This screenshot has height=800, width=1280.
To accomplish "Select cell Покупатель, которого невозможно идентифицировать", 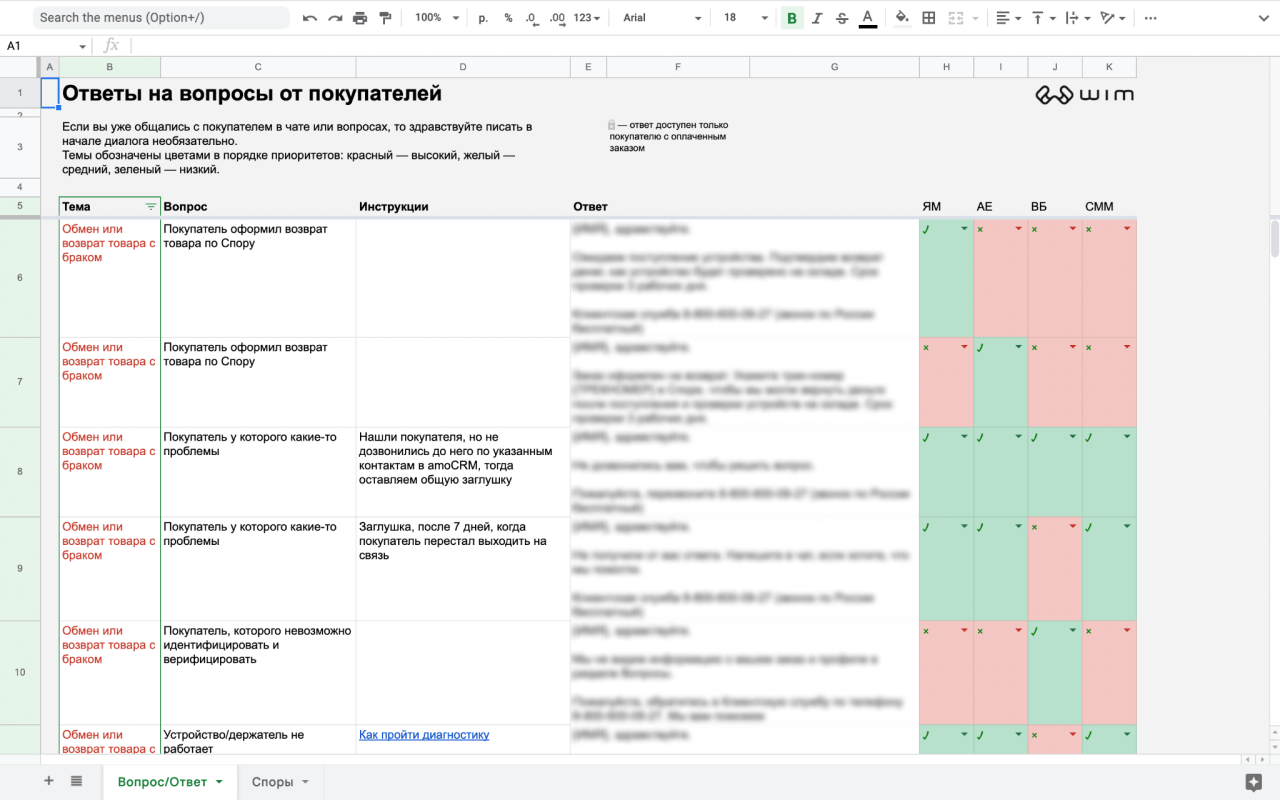I will 258,672.
